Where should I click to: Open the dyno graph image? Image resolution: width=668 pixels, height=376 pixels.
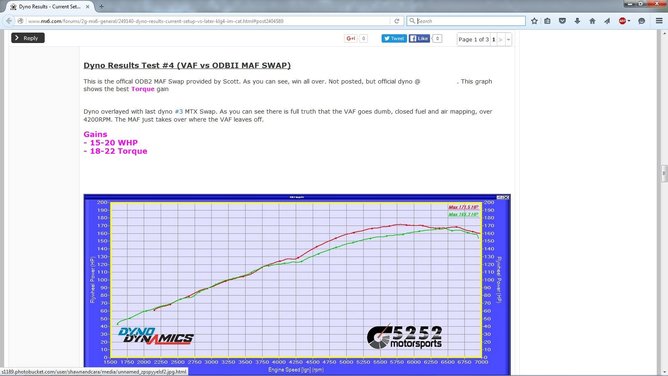pyautogui.click(x=297, y=284)
